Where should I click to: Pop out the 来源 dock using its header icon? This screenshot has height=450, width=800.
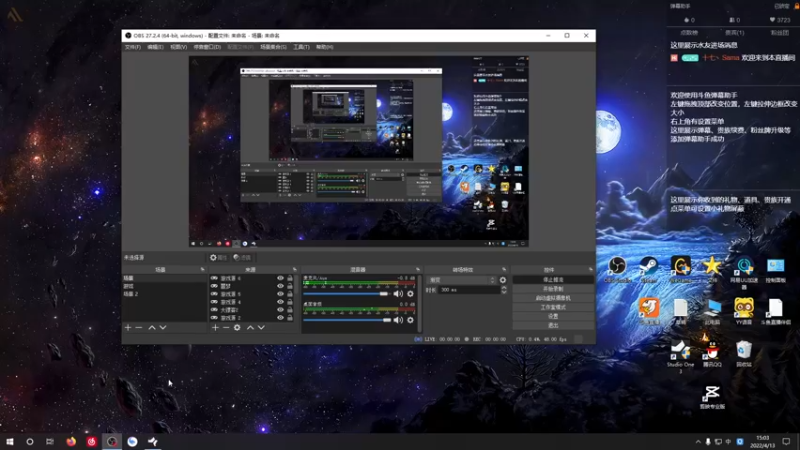[x=294, y=269]
